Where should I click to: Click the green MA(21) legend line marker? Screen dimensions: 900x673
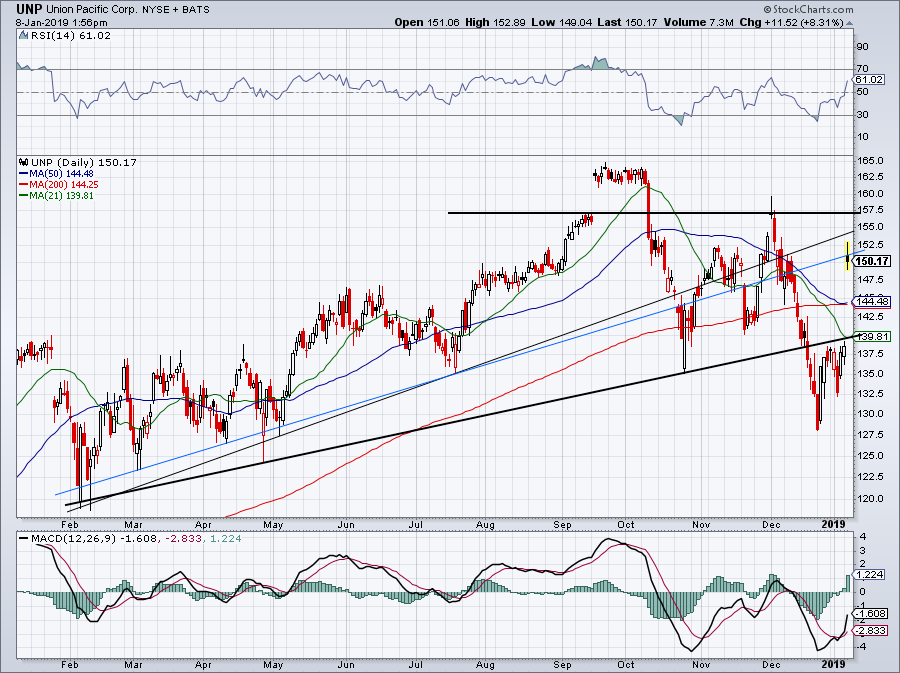[x=24, y=196]
